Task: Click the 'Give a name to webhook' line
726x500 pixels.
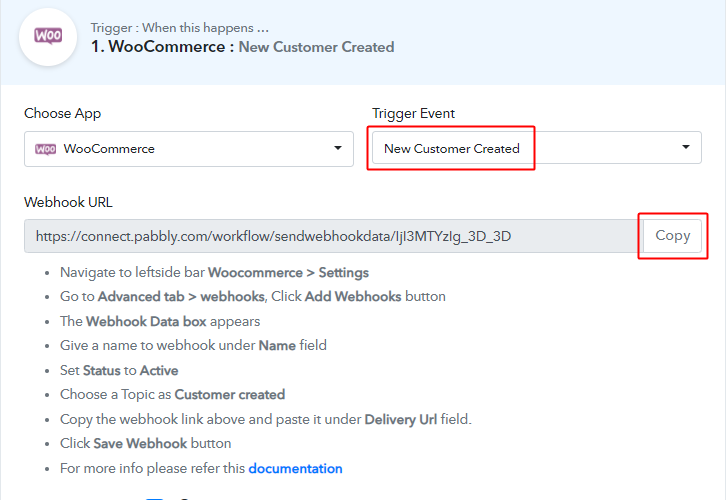Action: [x=194, y=345]
